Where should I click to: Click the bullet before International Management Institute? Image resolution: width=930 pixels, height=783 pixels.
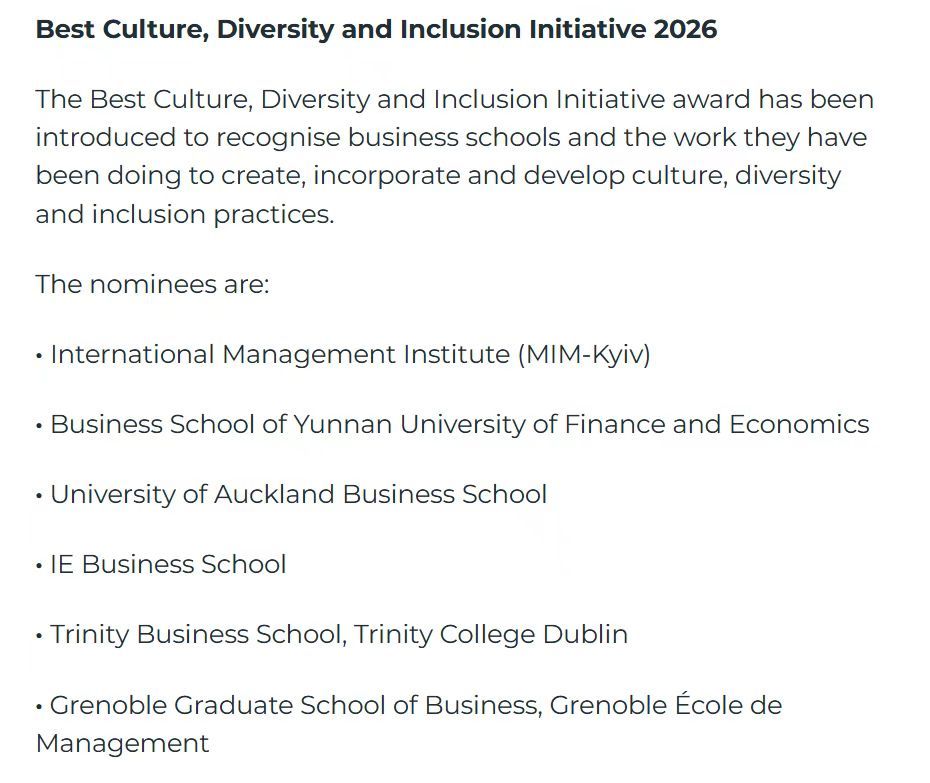(39, 356)
